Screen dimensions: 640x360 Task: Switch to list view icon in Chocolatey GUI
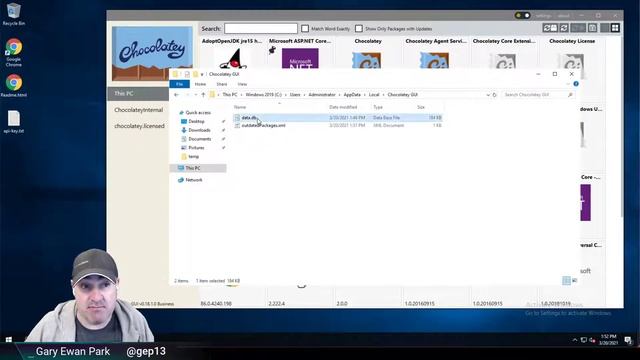[x=604, y=28]
